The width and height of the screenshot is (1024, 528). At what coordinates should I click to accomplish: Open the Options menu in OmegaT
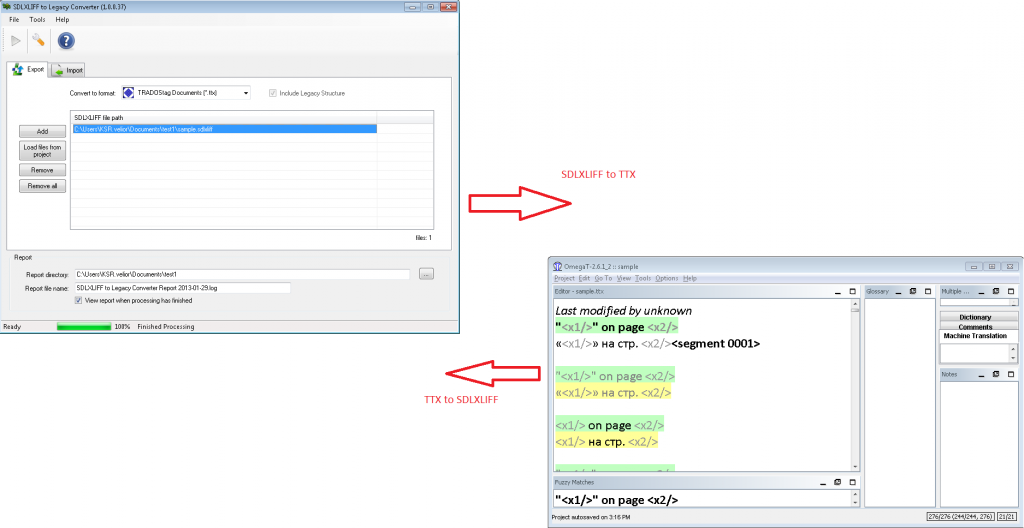[x=667, y=278]
